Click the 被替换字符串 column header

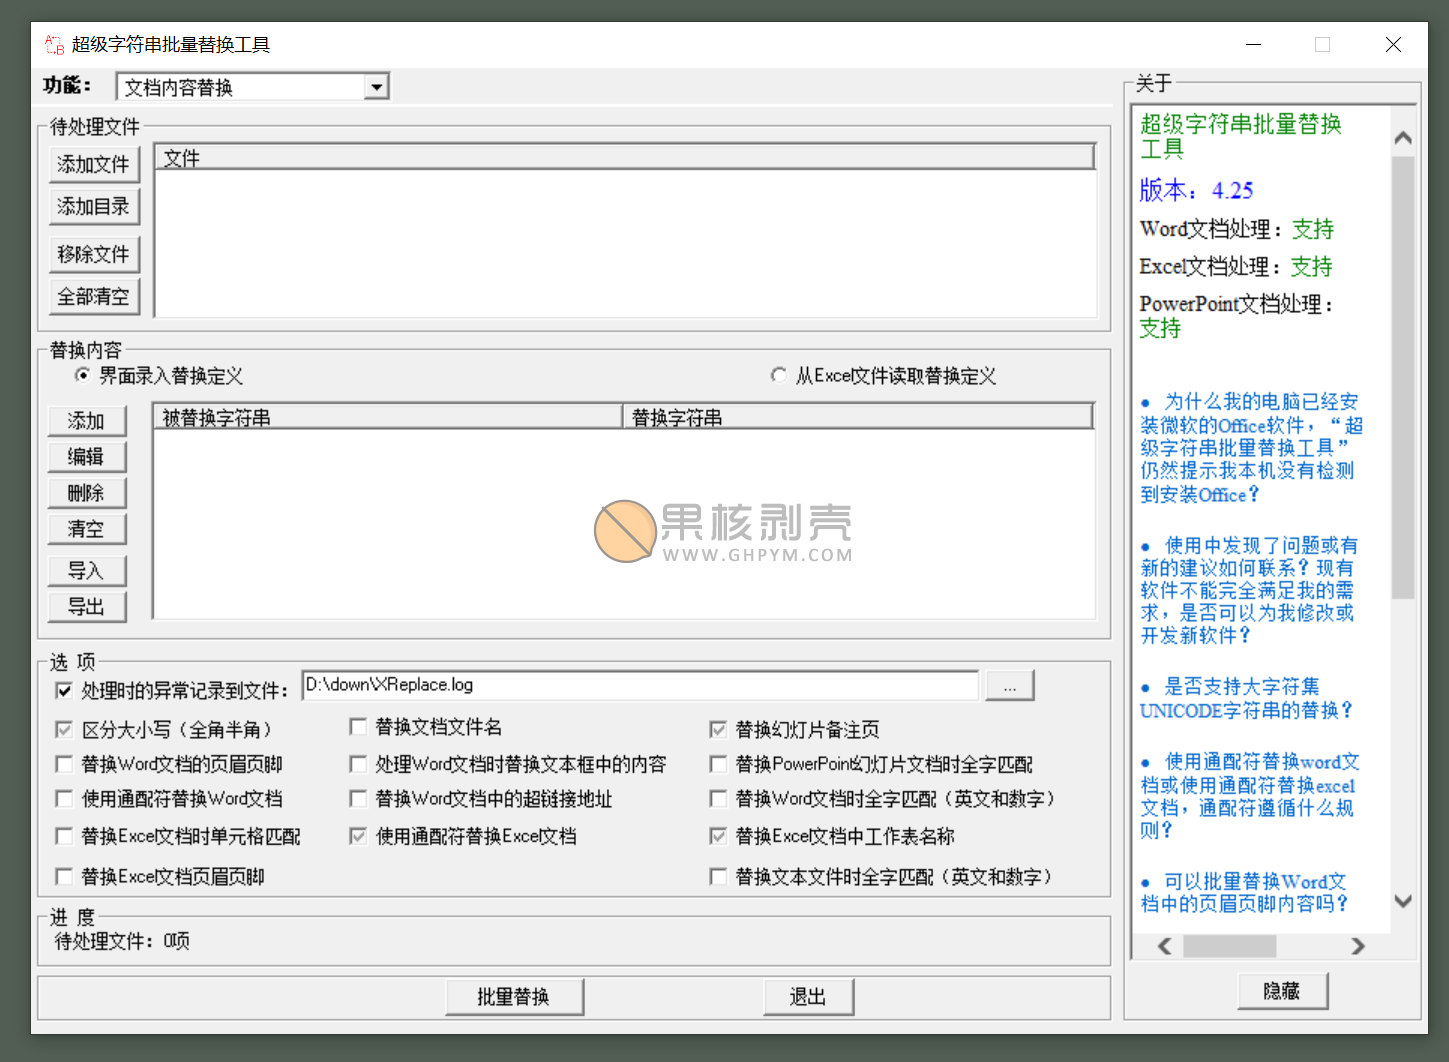(387, 418)
